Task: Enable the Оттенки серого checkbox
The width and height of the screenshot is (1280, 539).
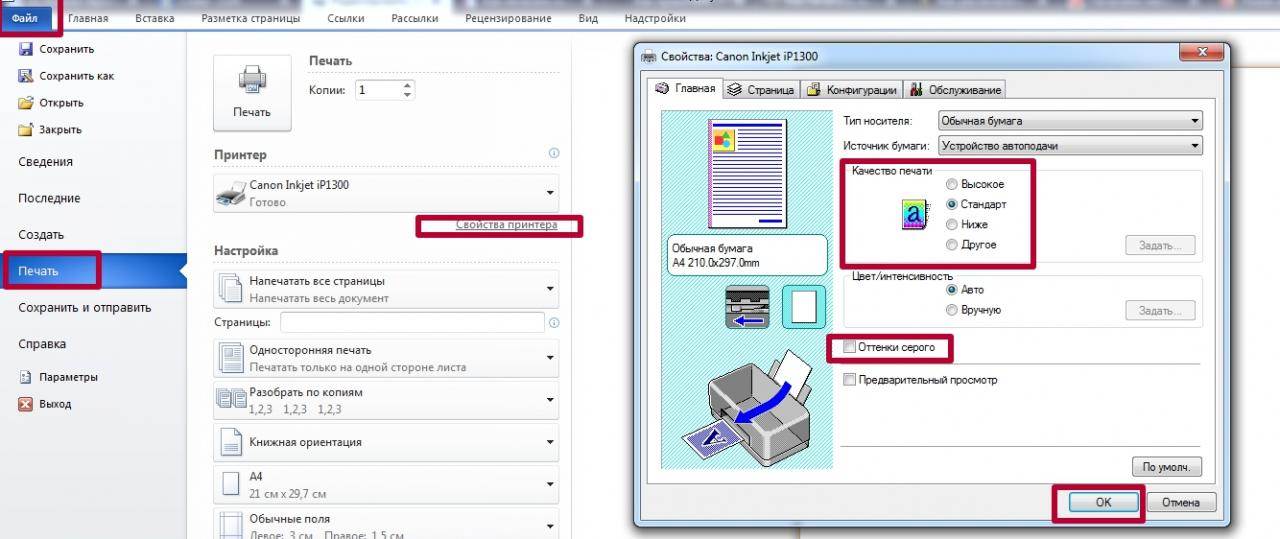Action: tap(850, 347)
